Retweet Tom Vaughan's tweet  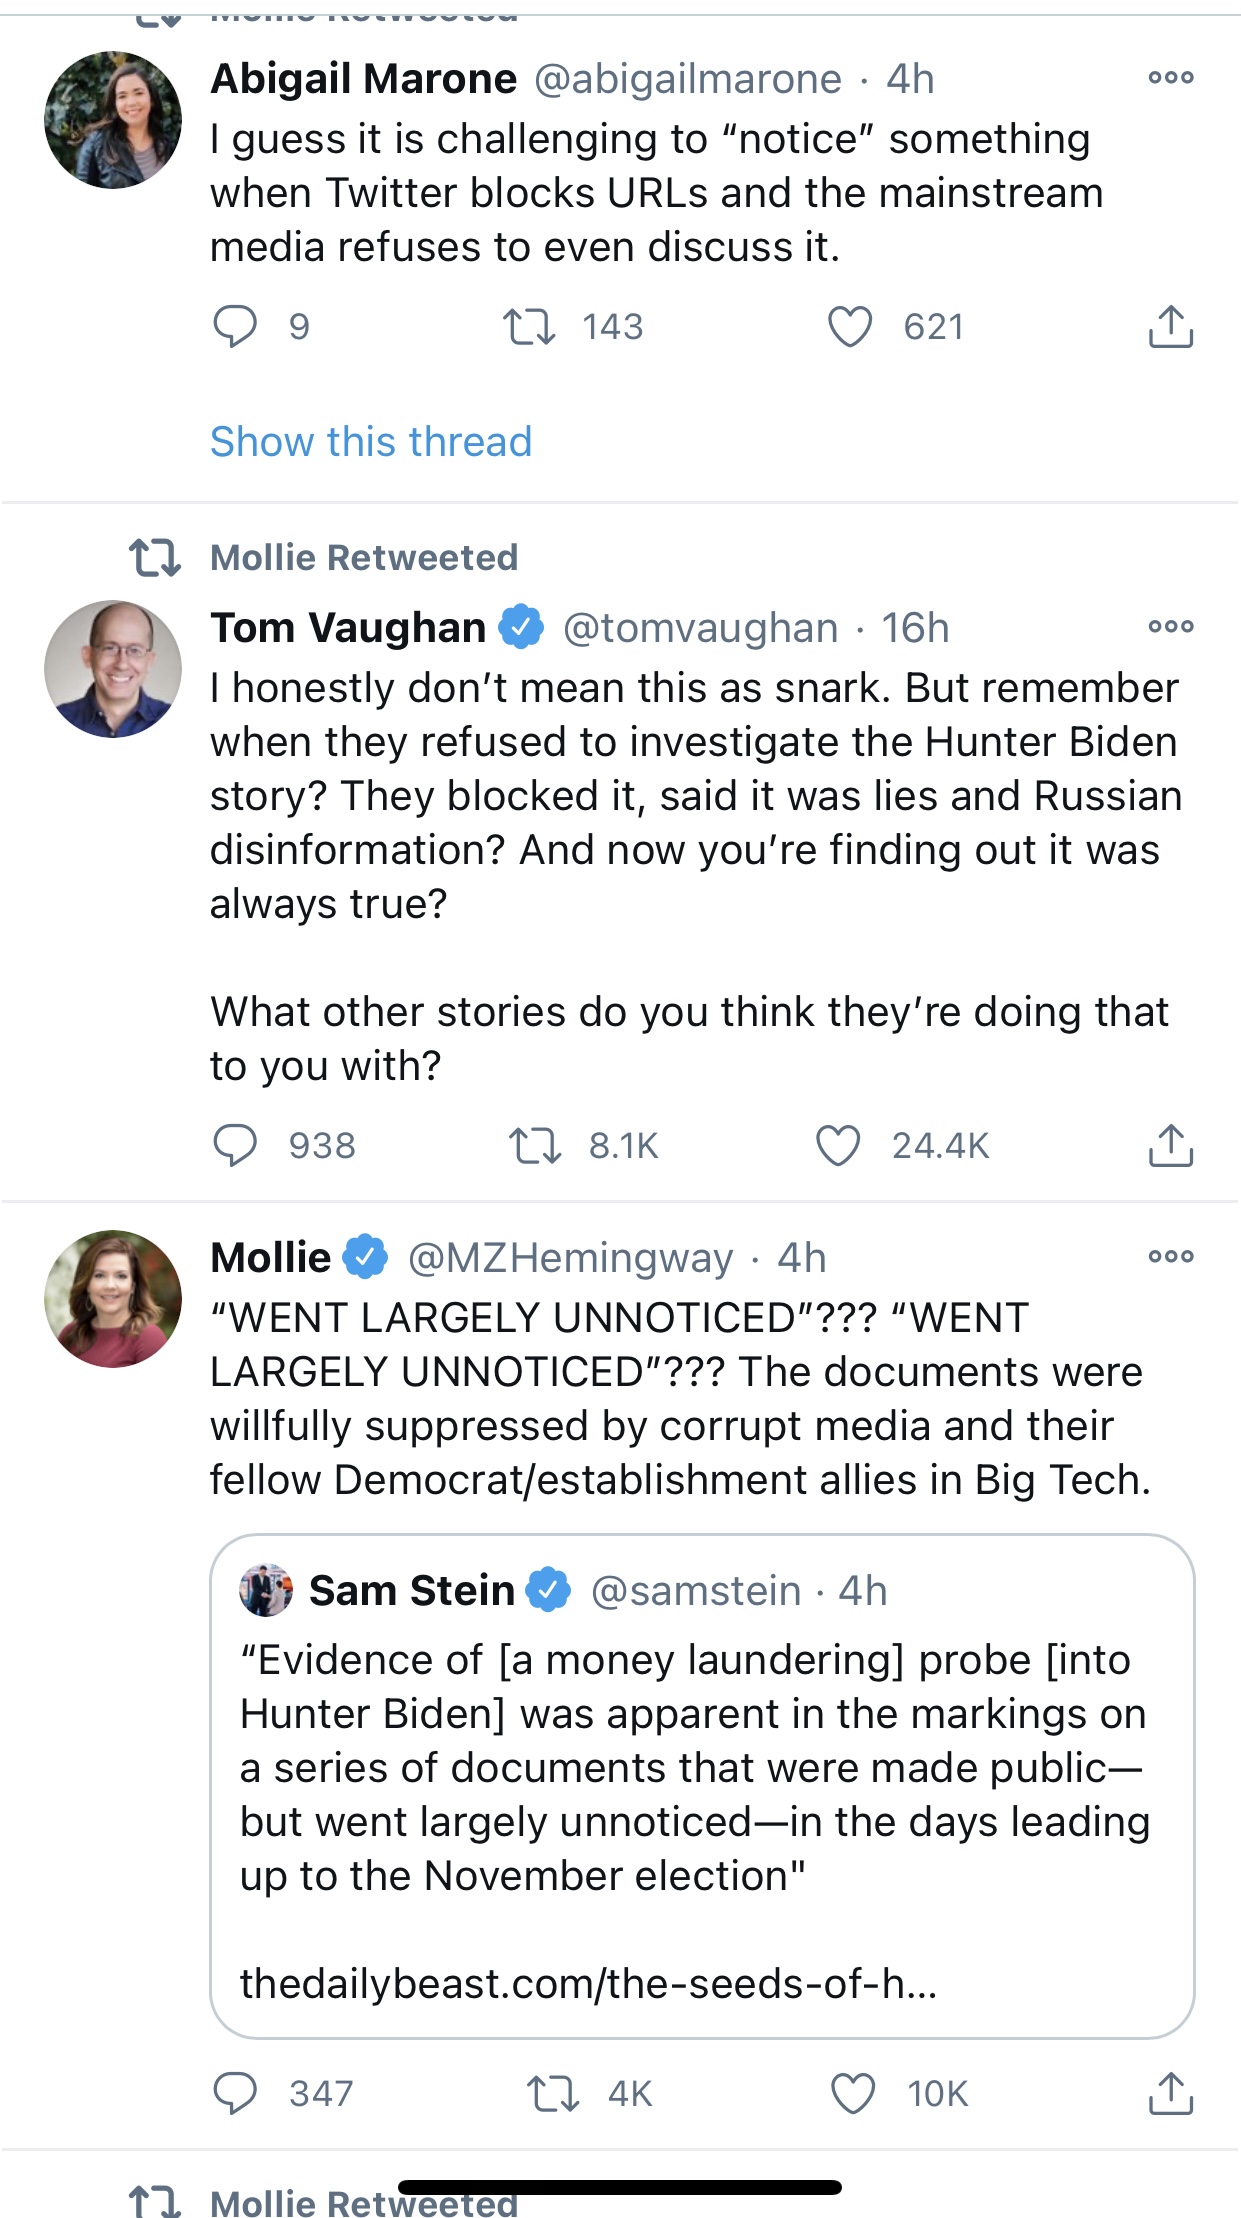(535, 1146)
